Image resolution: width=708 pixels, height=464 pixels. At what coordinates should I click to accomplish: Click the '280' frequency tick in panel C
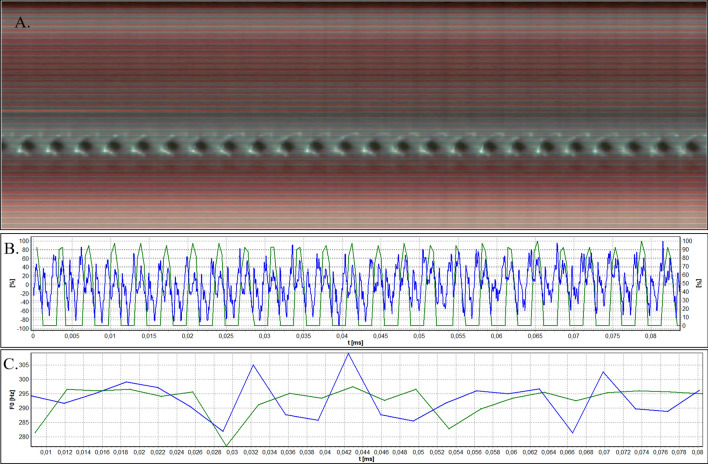tap(24, 437)
